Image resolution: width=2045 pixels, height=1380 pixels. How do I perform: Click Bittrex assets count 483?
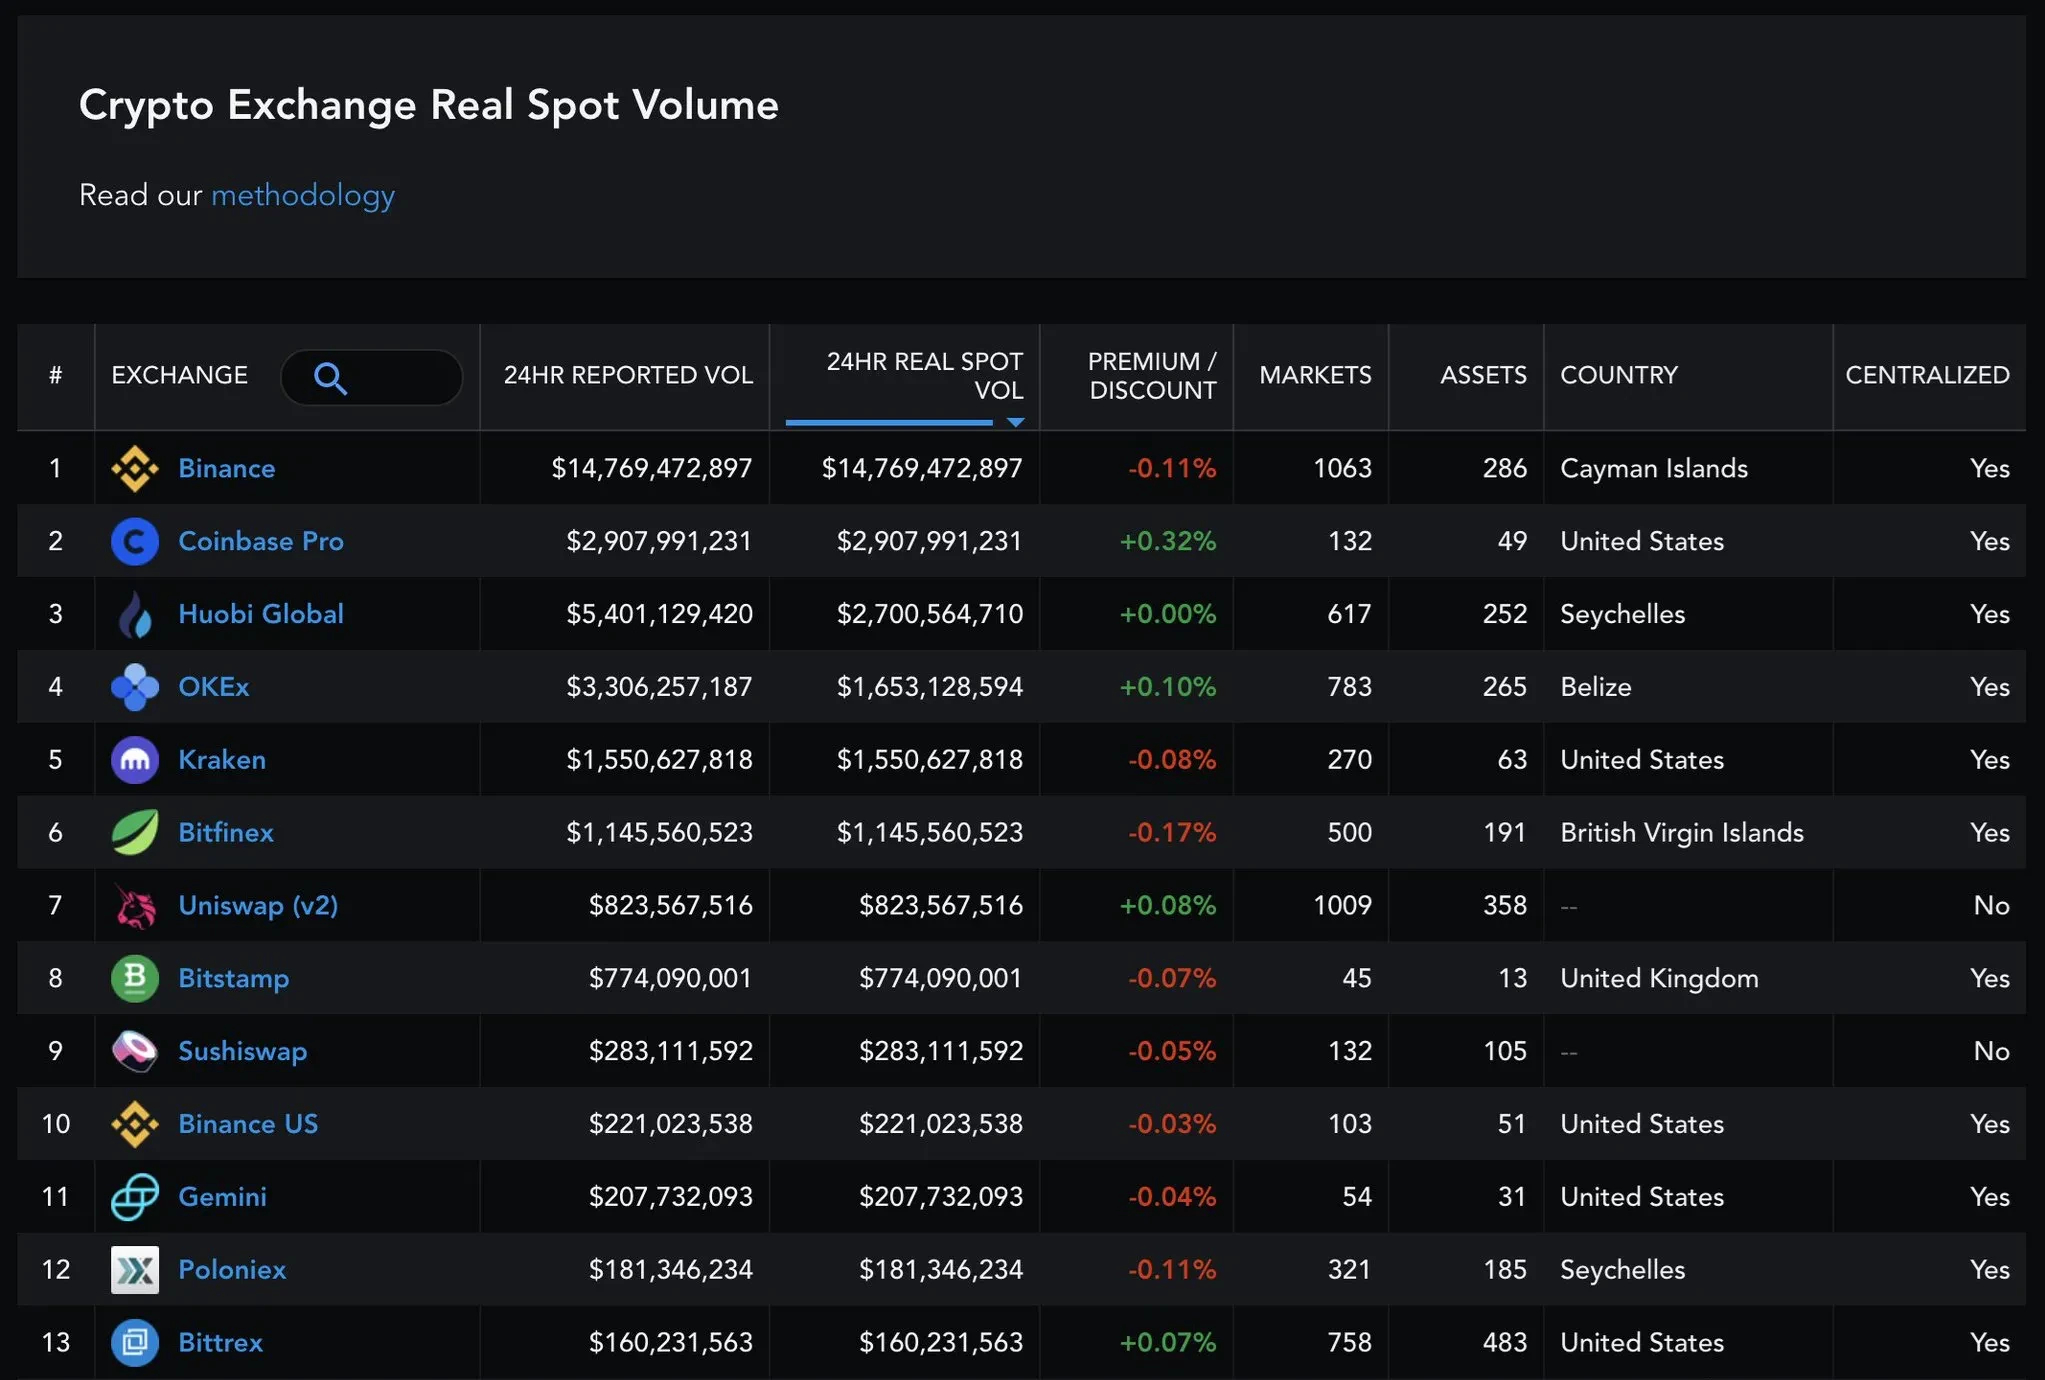[1505, 1342]
